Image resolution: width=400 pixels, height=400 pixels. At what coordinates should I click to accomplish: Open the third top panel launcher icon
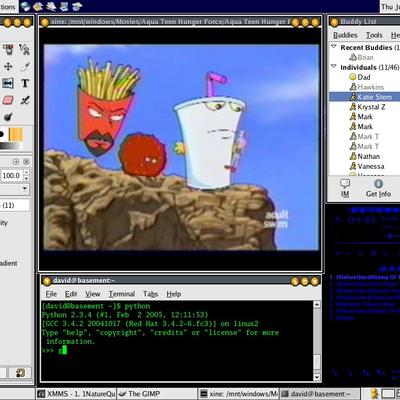(51, 6)
